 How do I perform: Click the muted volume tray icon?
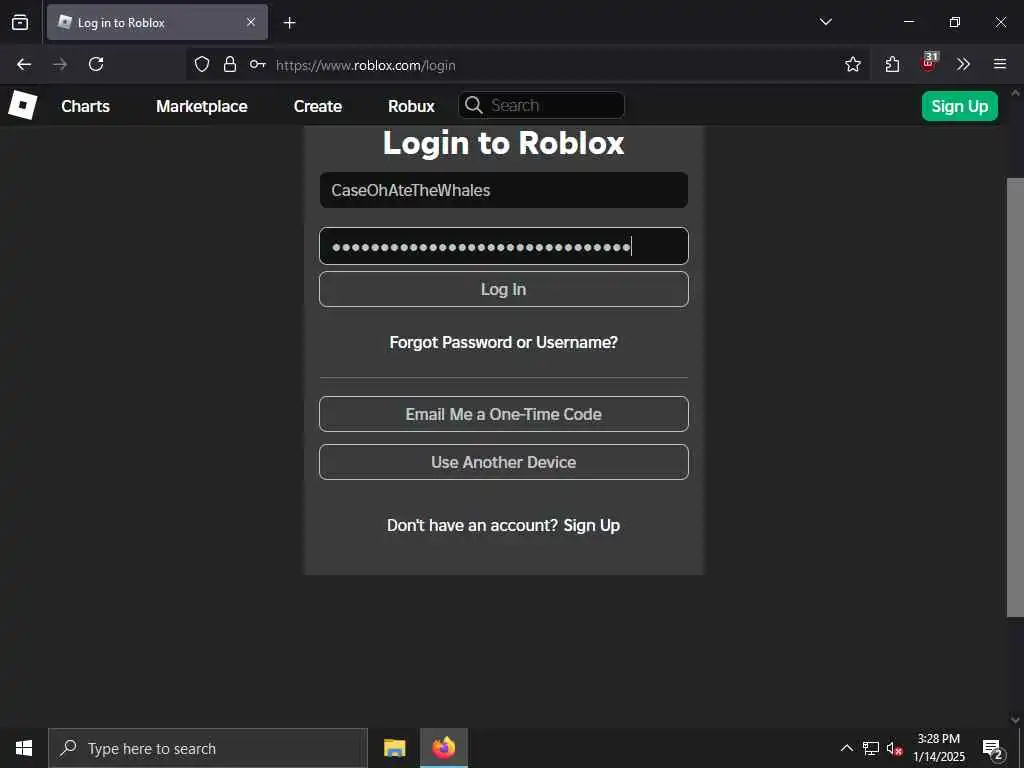(x=894, y=748)
